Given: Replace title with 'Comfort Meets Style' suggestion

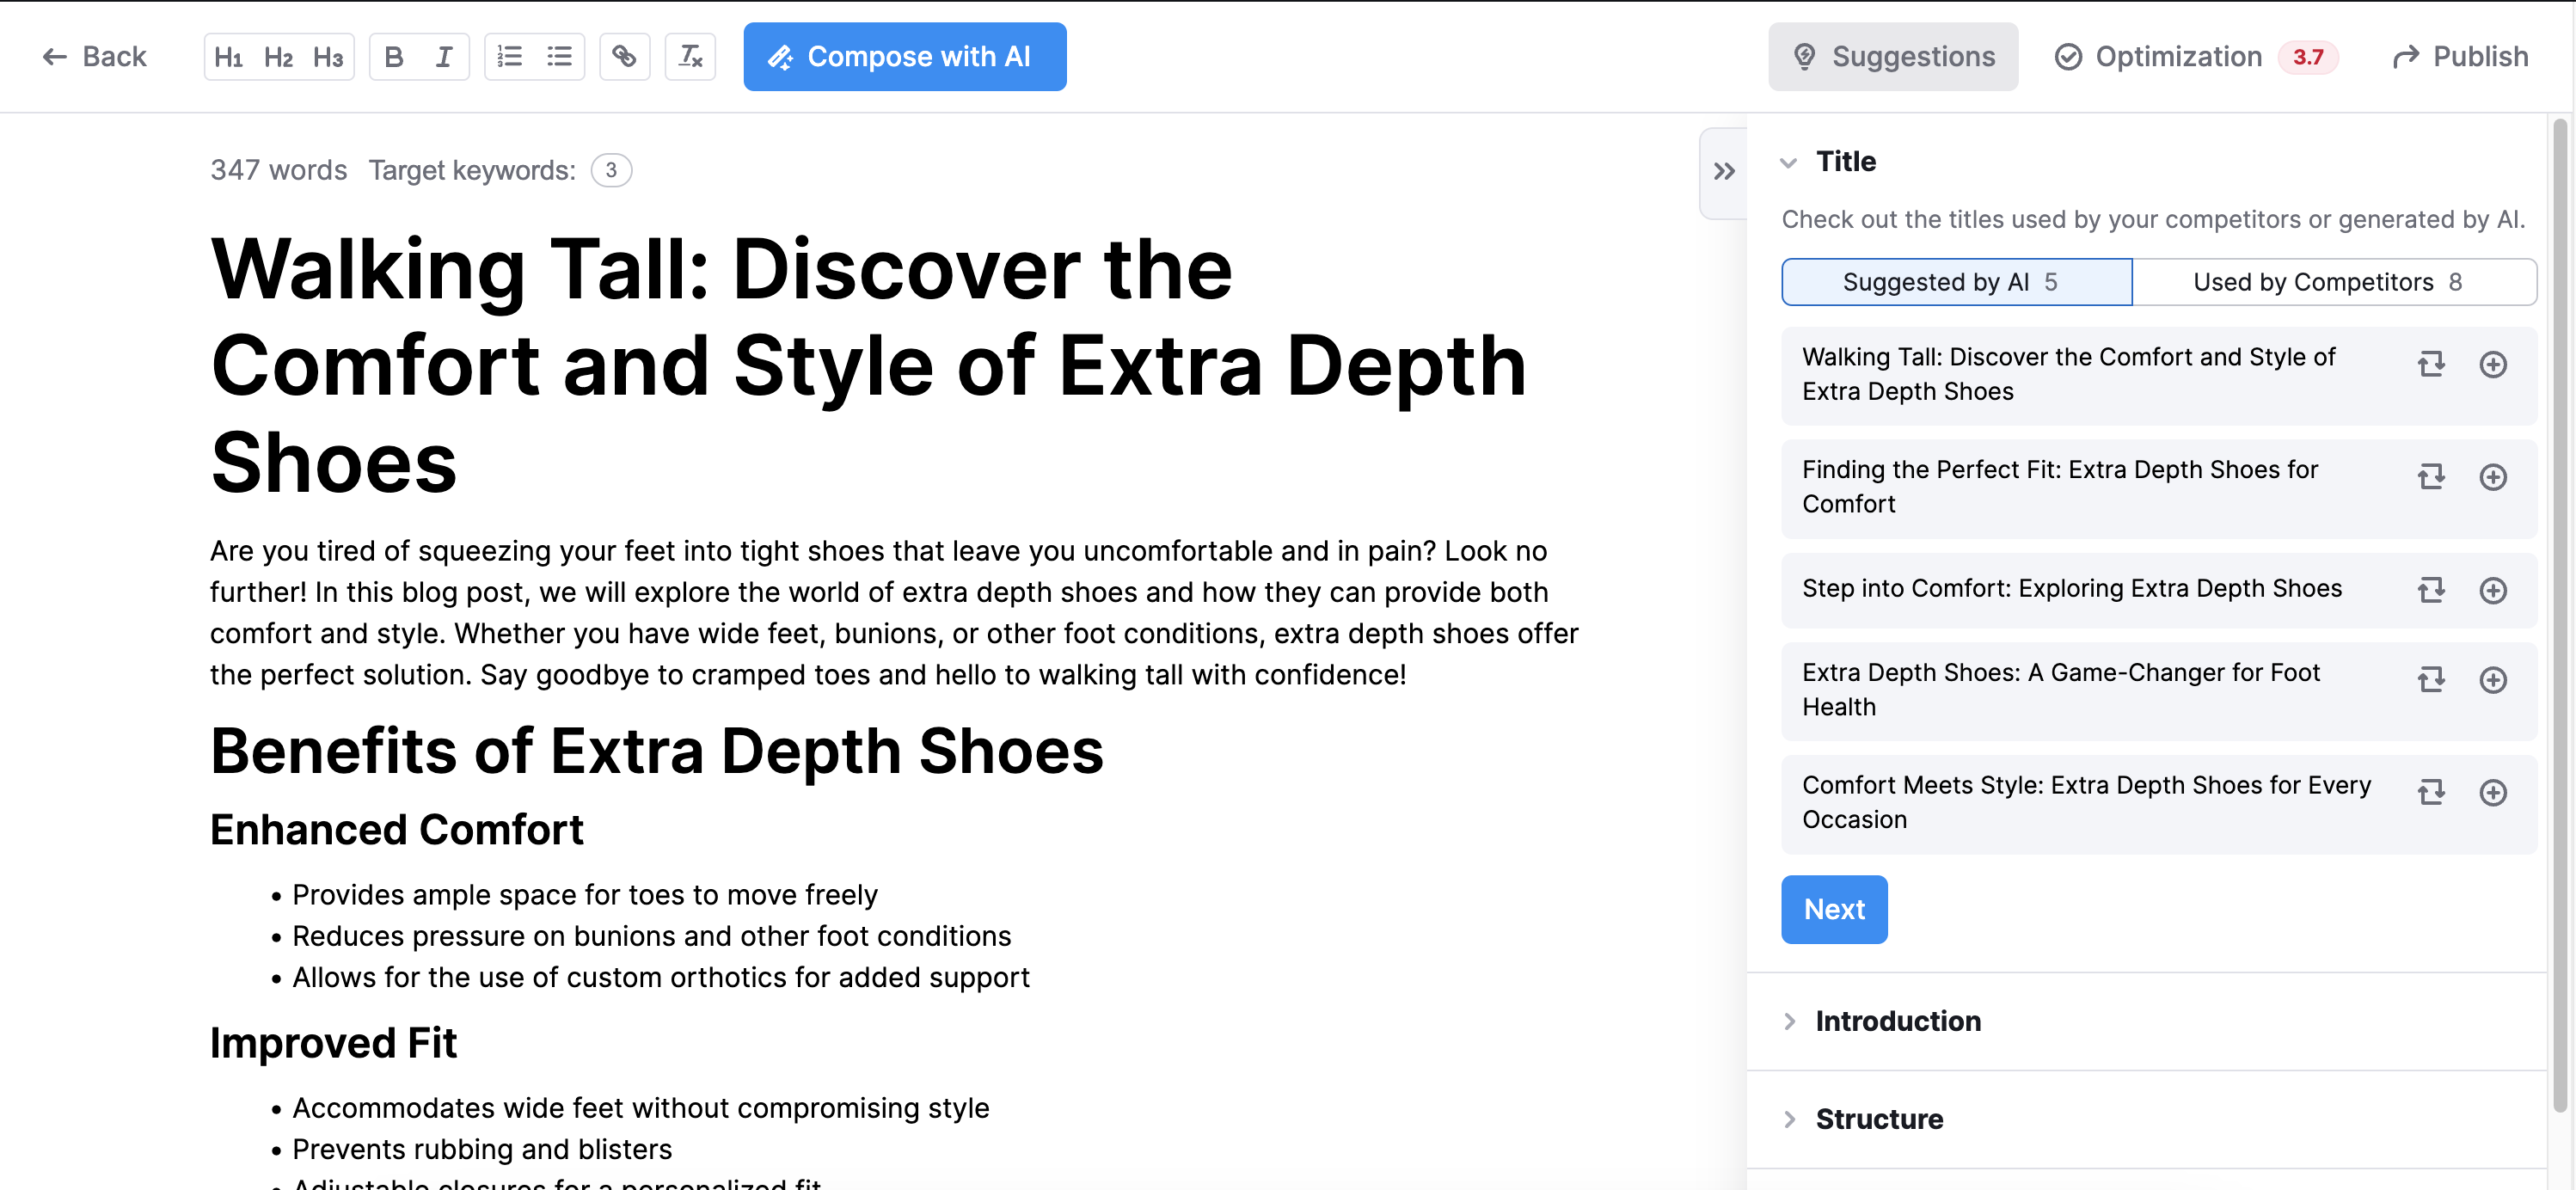Looking at the screenshot, I should 2431,793.
